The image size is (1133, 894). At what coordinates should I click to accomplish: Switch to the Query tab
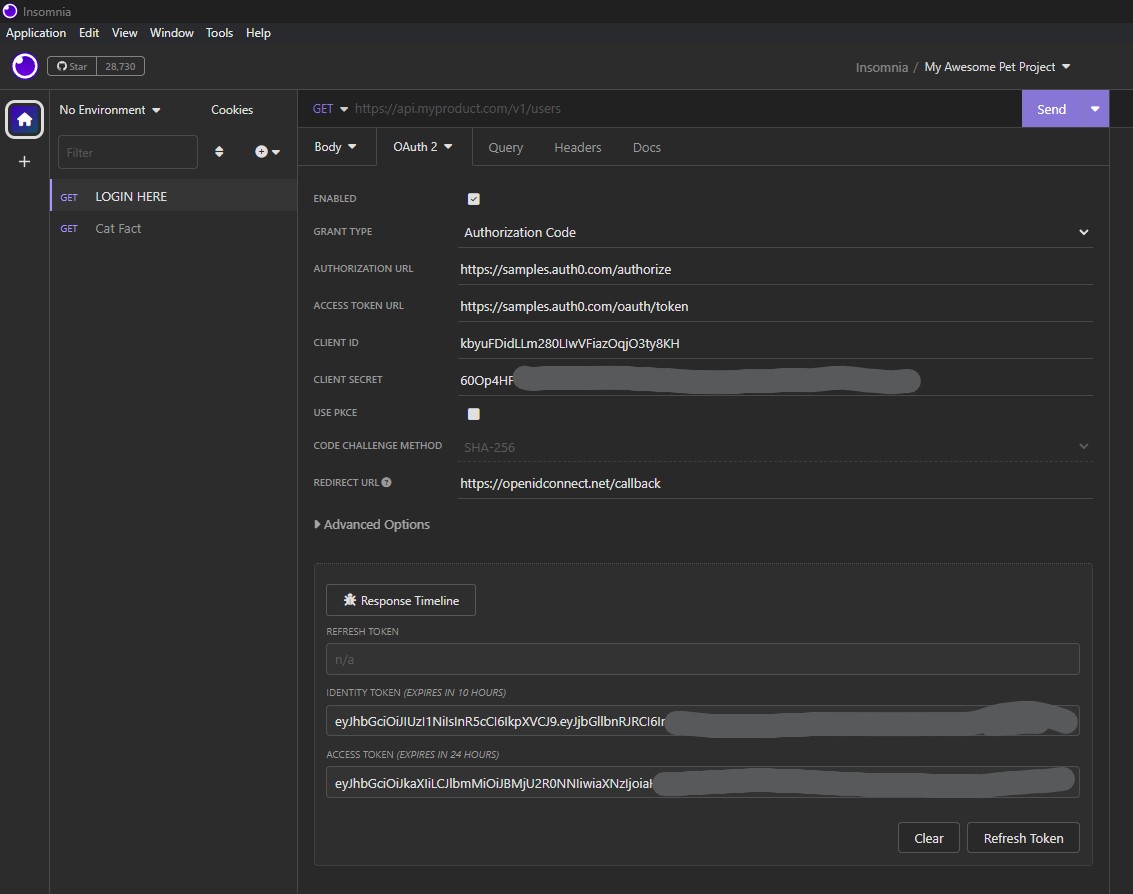[506, 147]
